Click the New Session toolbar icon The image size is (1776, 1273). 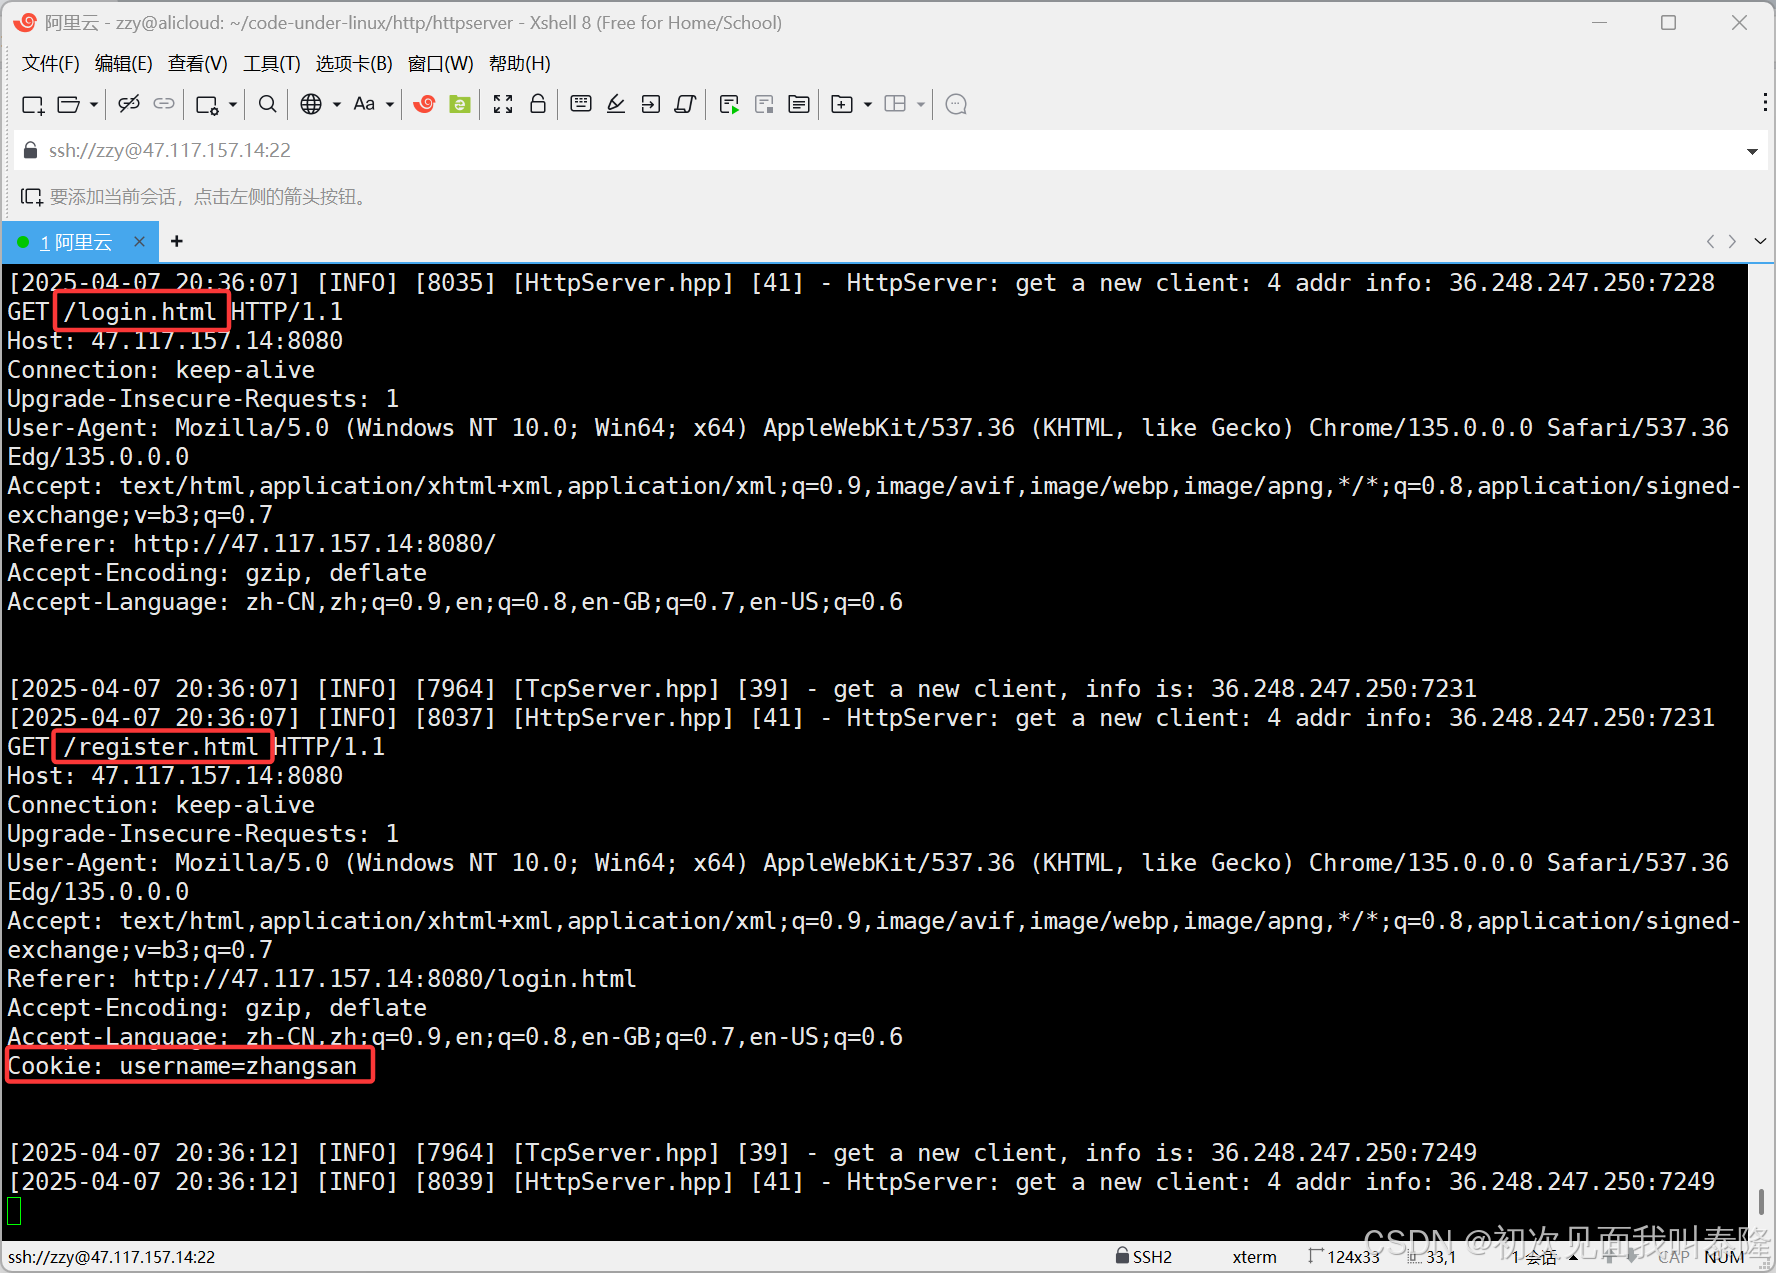(x=33, y=104)
